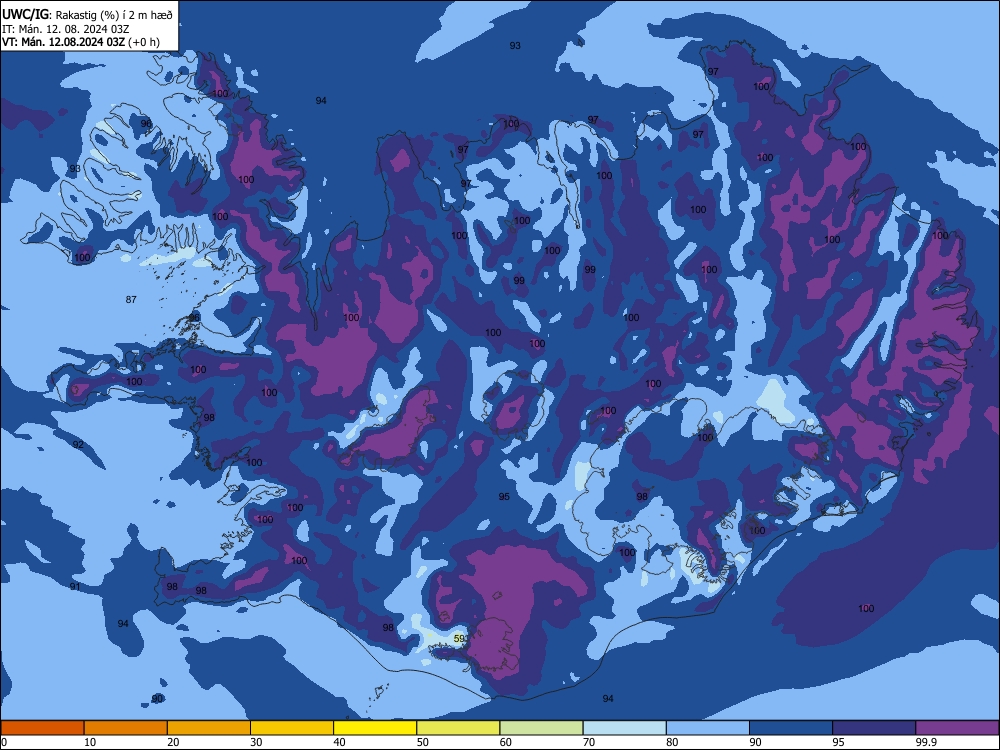Click the title text 'Rakastig (%) í 2 m hæð'
Image resolution: width=1000 pixels, height=750 pixels.
click(x=114, y=15)
